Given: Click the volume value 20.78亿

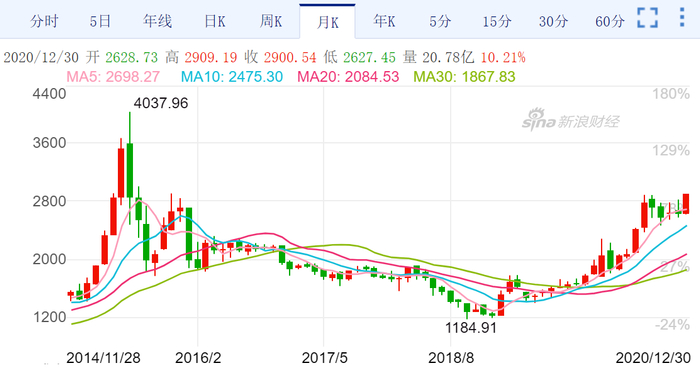Looking at the screenshot, I should pos(448,57).
